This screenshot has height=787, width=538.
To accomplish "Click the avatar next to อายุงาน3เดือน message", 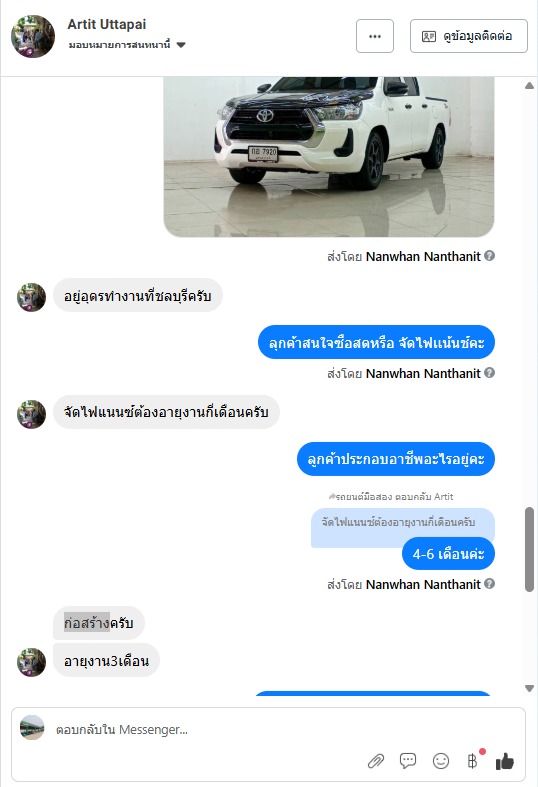I will (32, 662).
